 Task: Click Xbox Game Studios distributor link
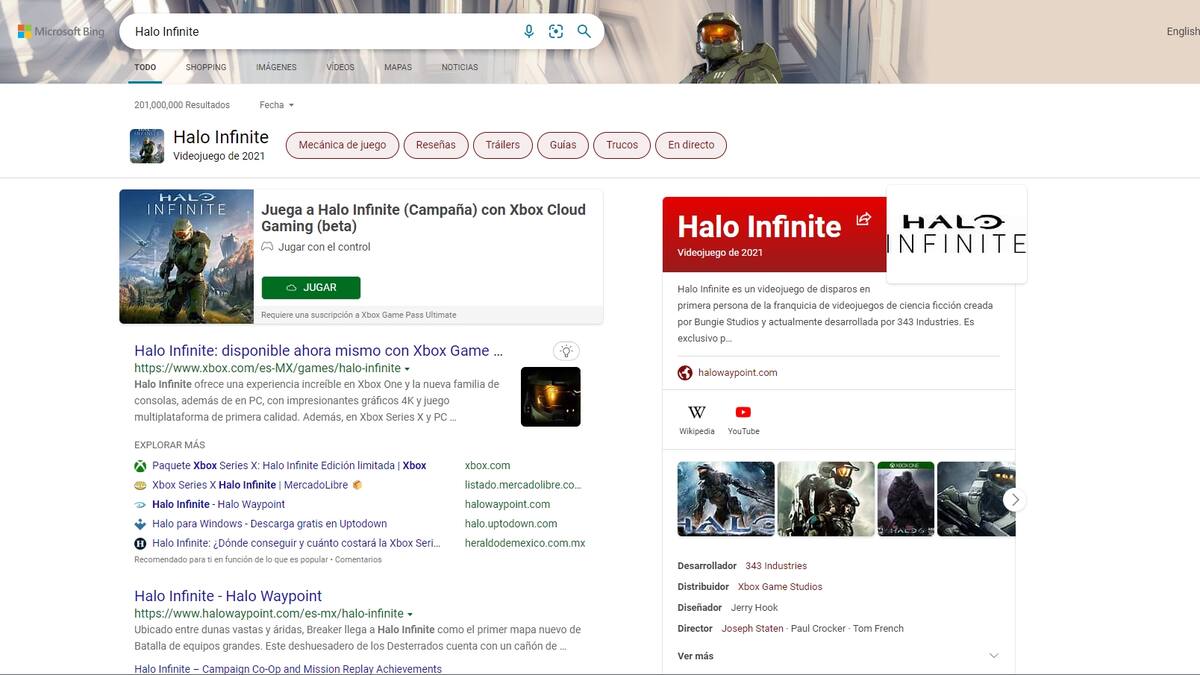pos(780,587)
